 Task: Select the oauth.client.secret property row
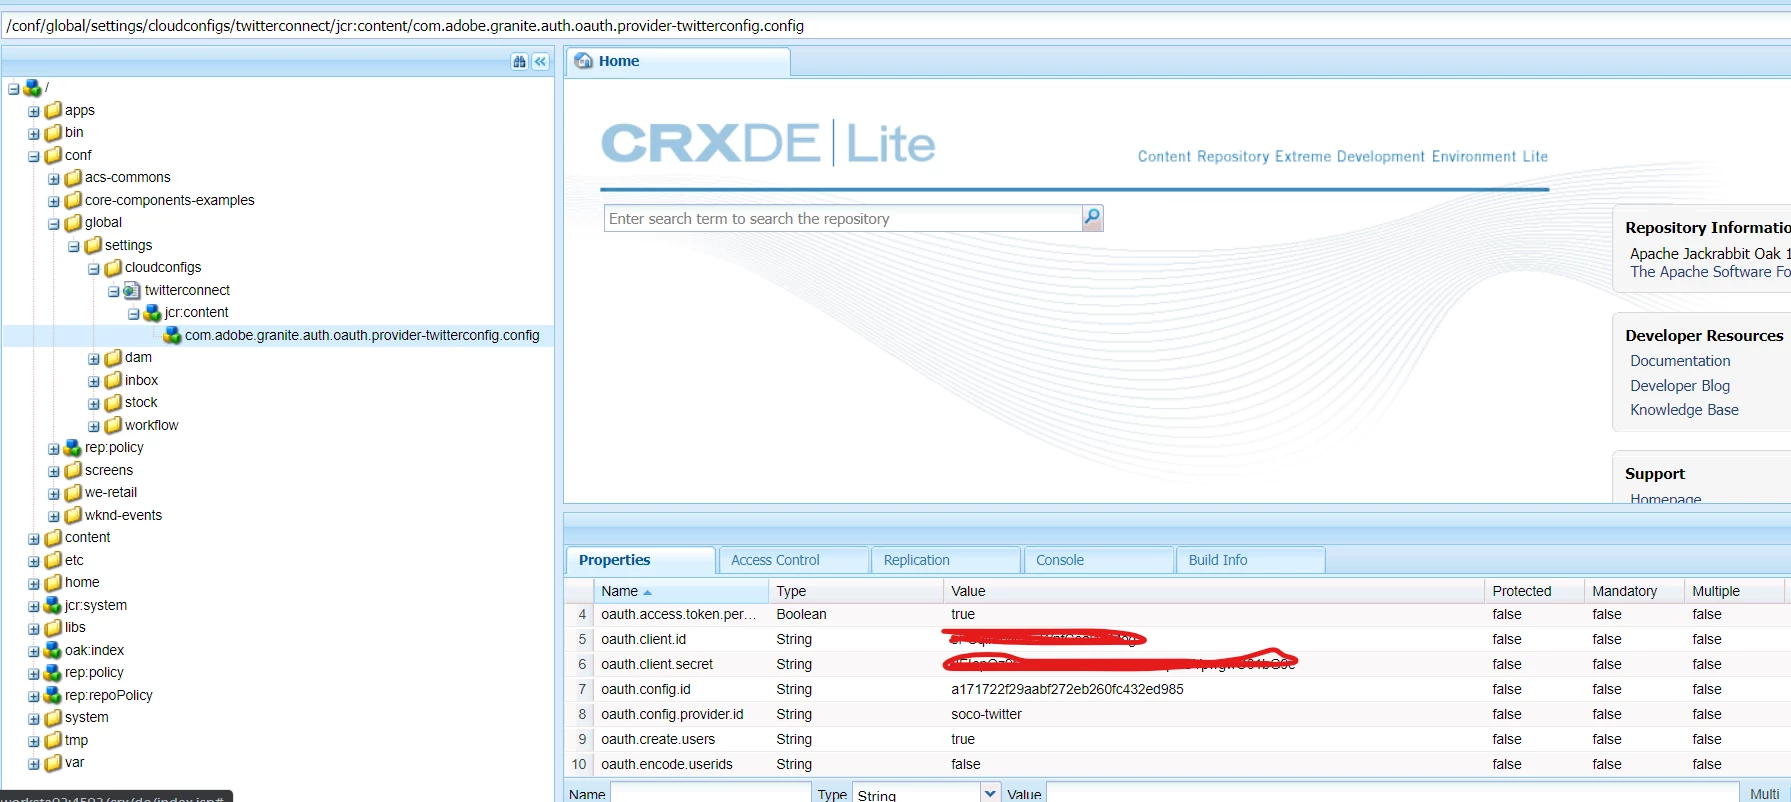pyautogui.click(x=1177, y=664)
